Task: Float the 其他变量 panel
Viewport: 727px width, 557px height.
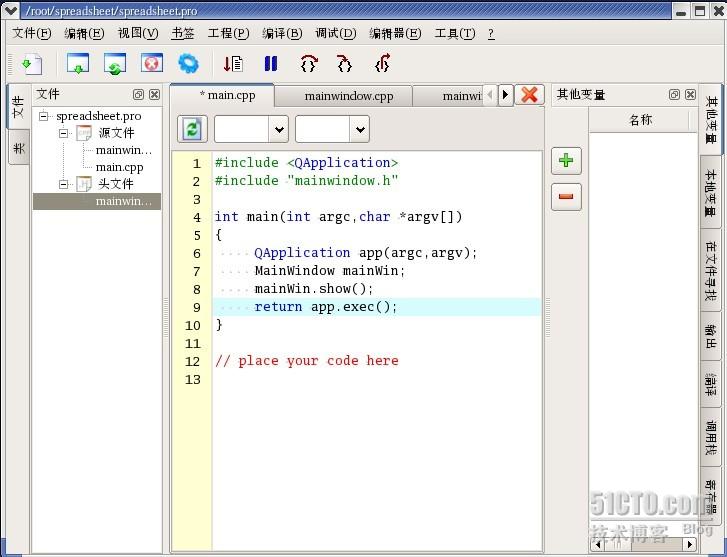Action: (x=674, y=95)
